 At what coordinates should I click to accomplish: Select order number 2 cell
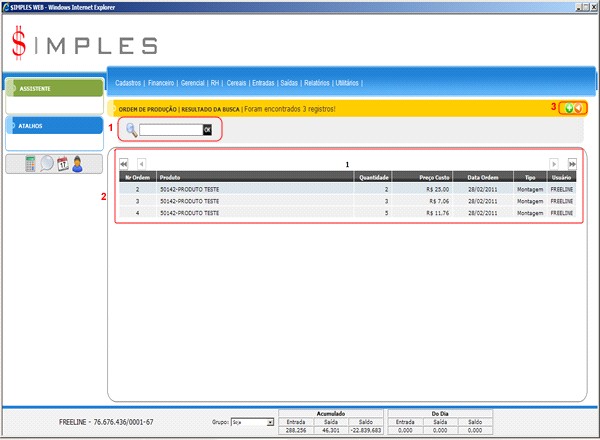click(137, 189)
